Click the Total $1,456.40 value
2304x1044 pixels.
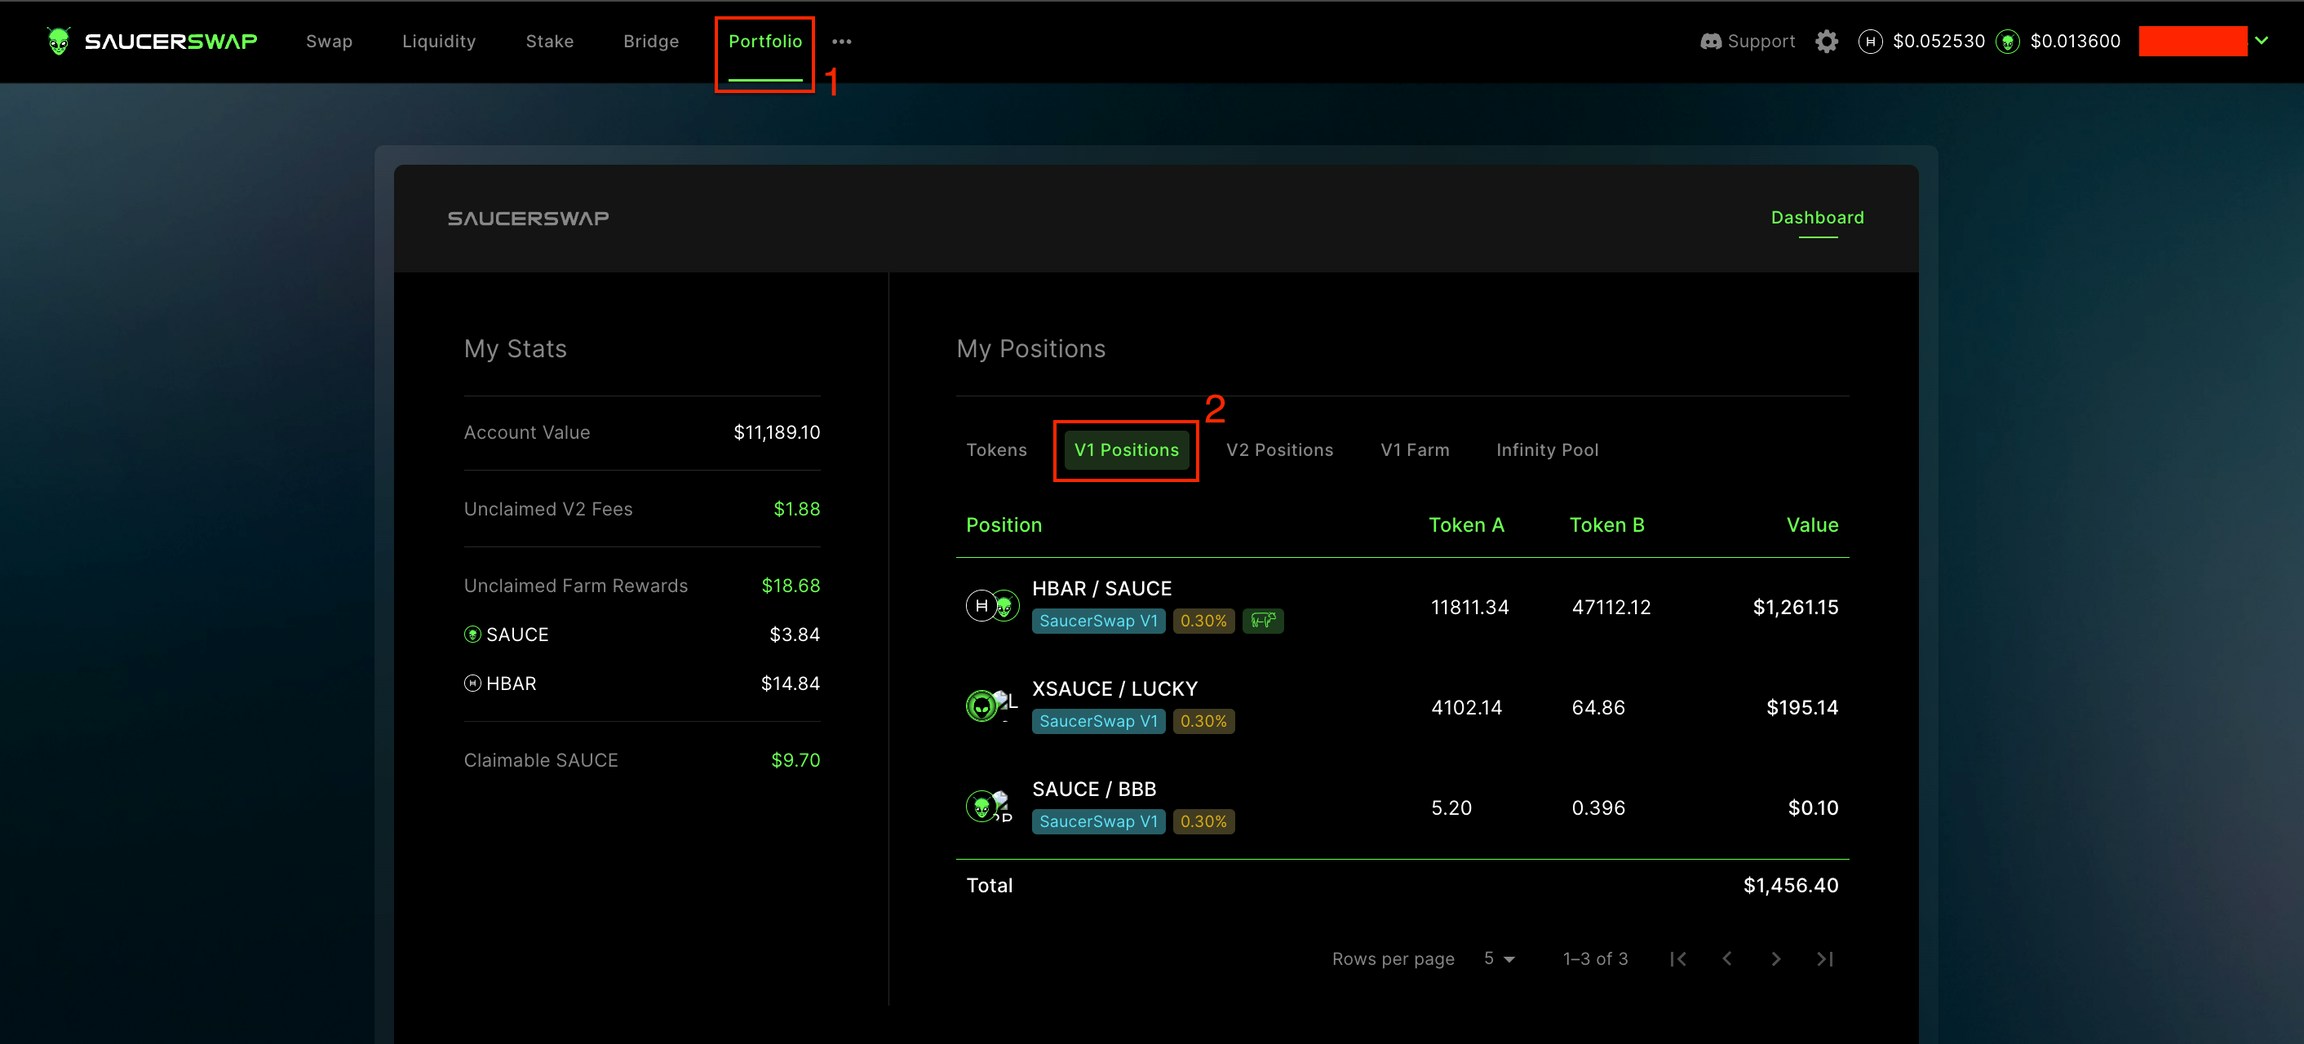tap(1790, 885)
